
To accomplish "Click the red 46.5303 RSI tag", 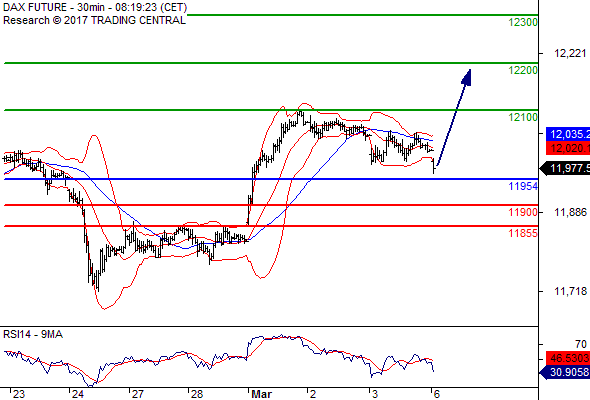I will [568, 358].
